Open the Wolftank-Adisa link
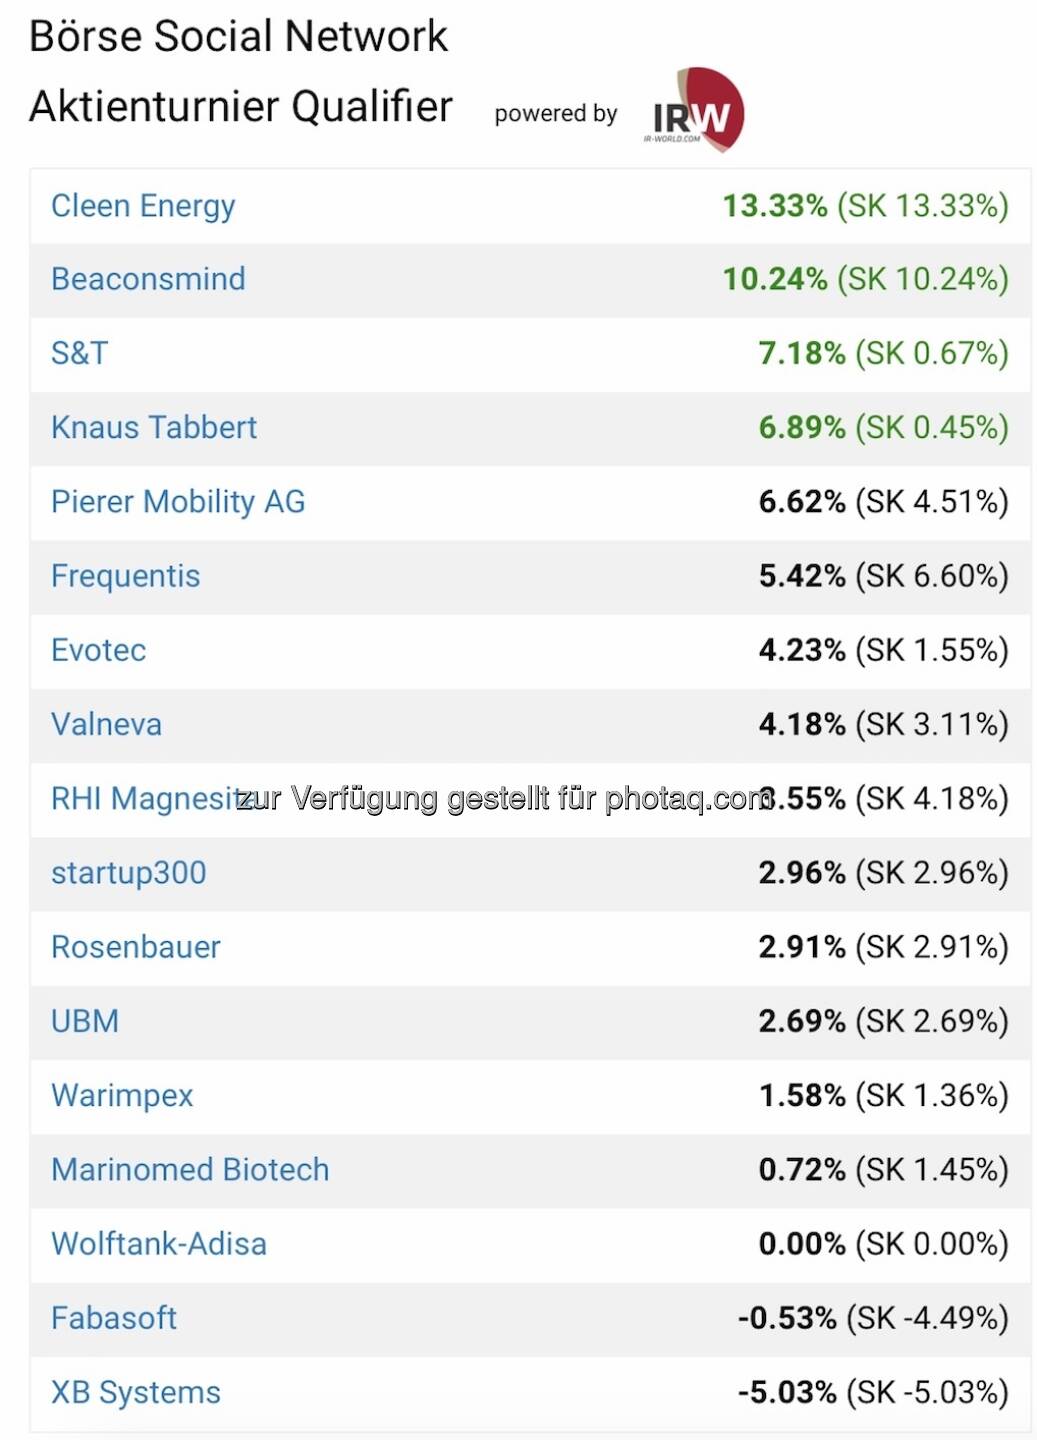Image resolution: width=1037 pixels, height=1440 pixels. pyautogui.click(x=159, y=1244)
